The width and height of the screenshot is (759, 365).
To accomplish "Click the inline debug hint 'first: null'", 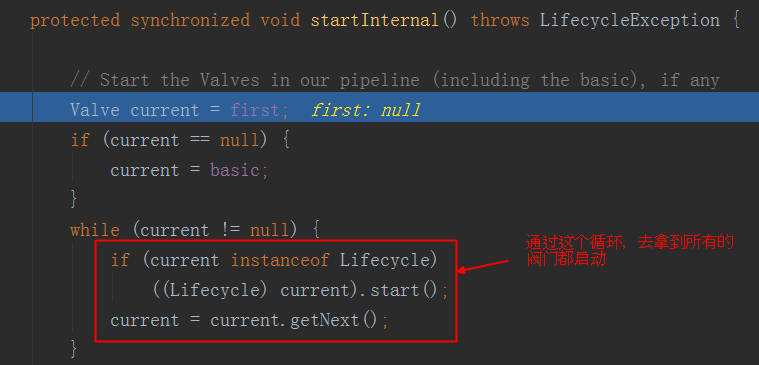I will tap(365, 110).
